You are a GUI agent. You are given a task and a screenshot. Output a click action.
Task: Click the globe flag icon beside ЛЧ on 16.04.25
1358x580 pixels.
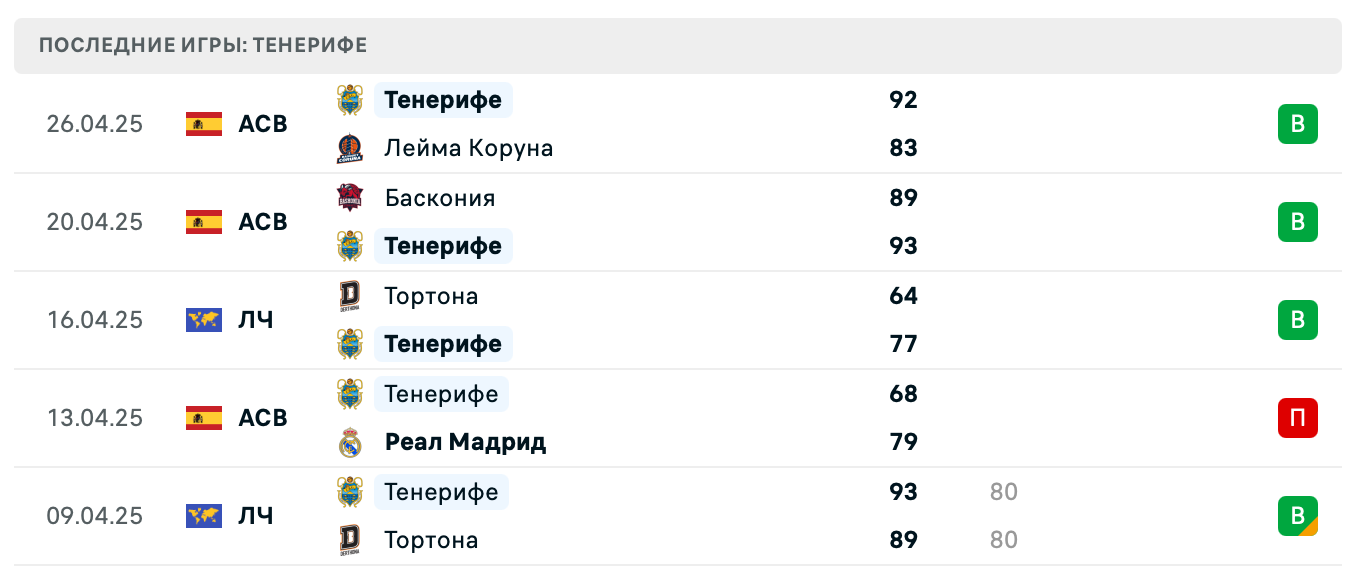[x=202, y=320]
